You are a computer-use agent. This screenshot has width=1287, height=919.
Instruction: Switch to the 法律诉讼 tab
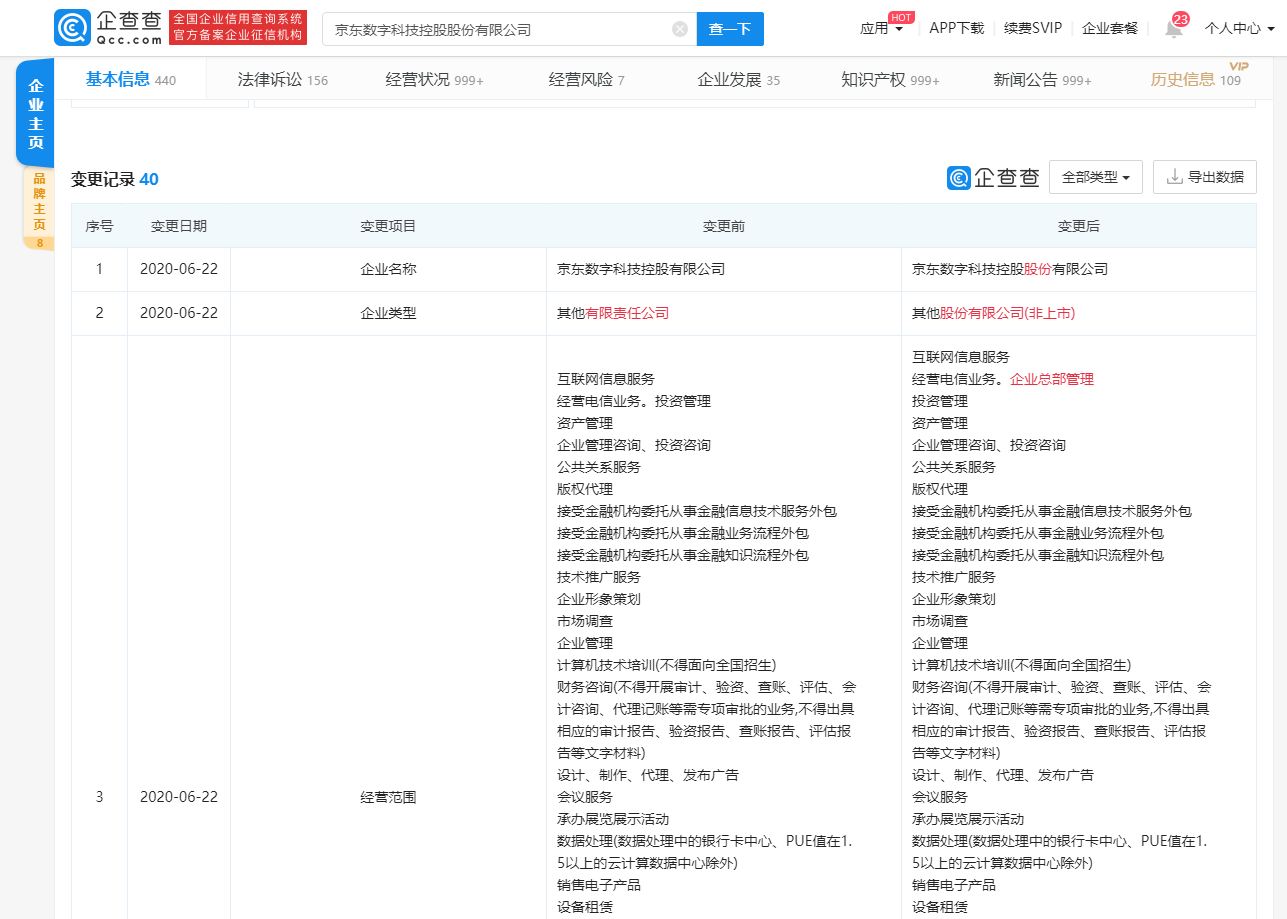tap(283, 80)
